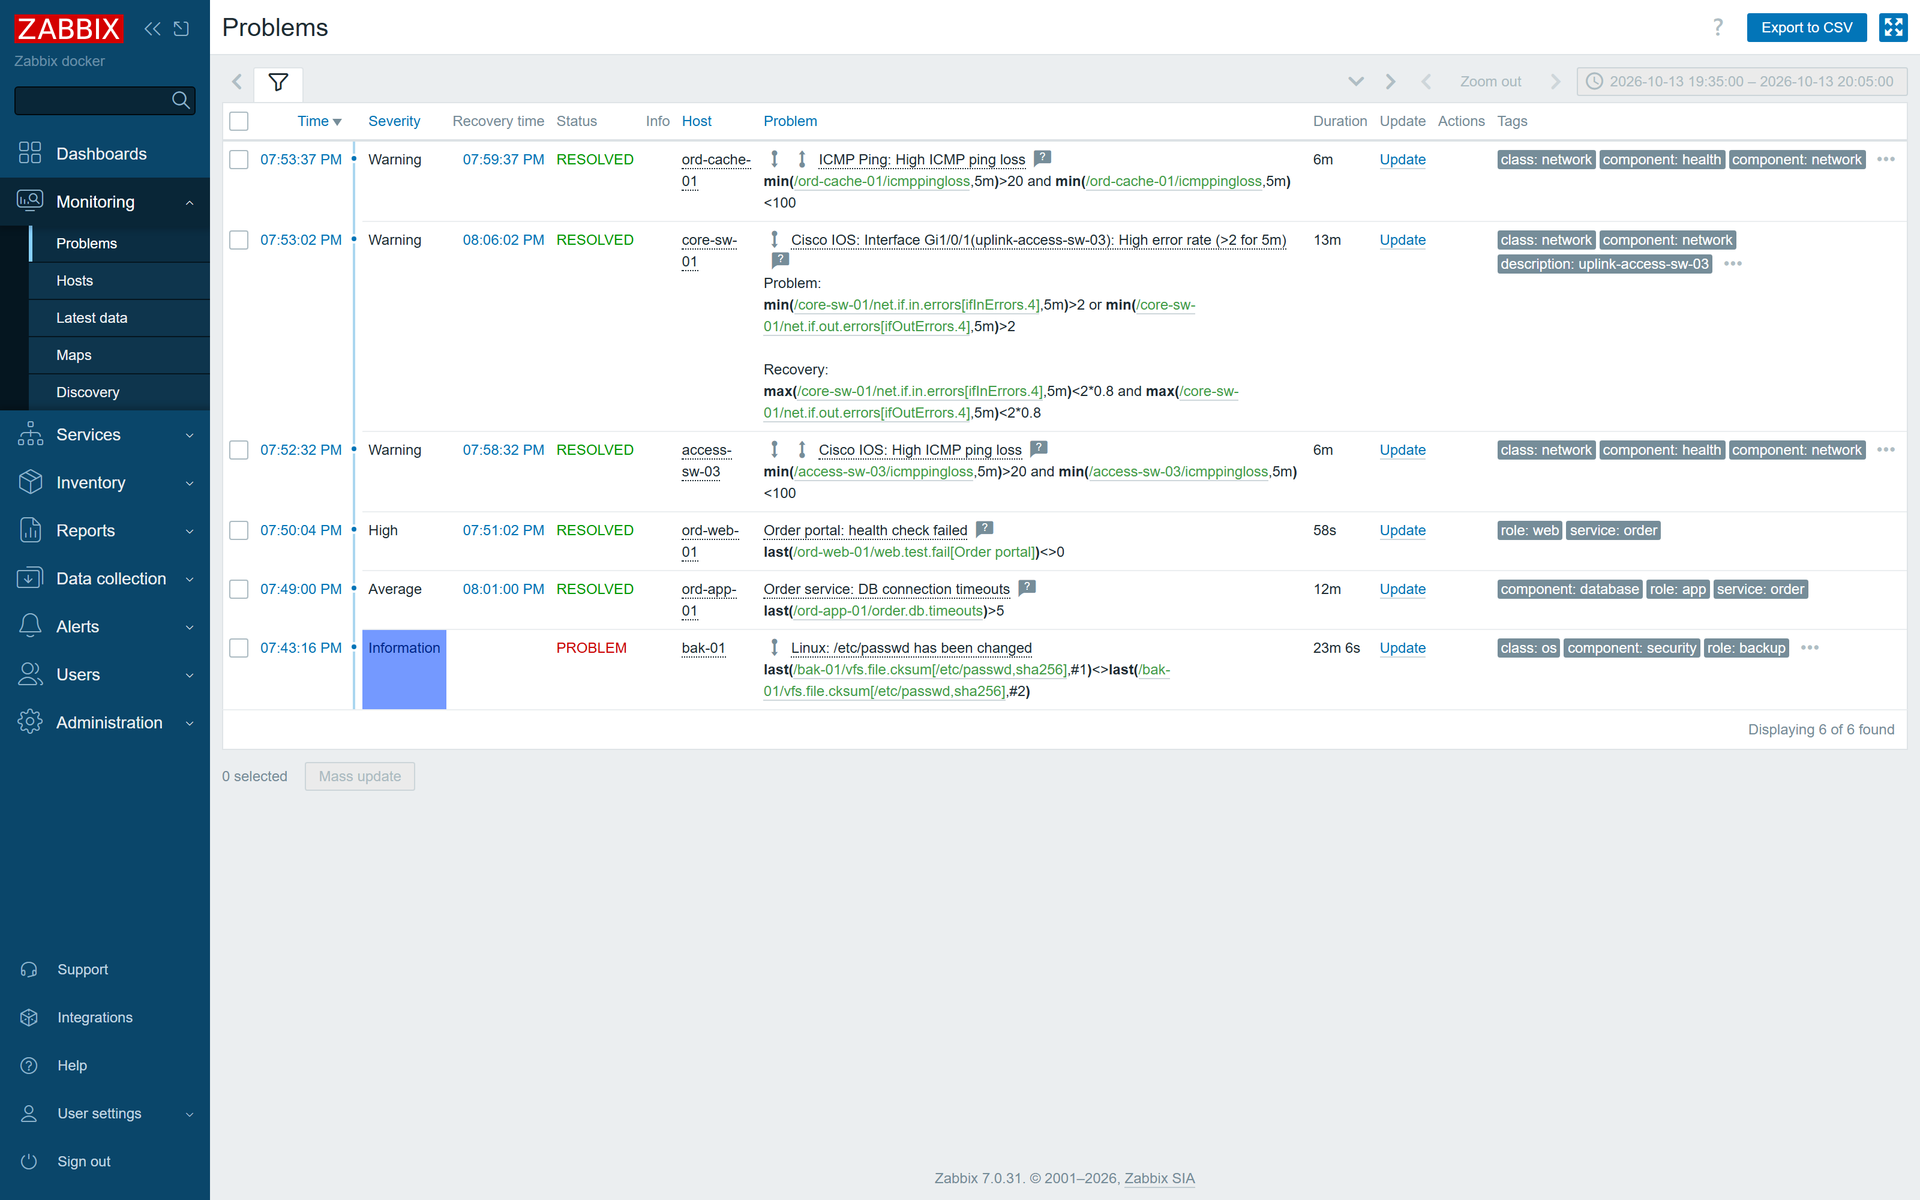Expand the Data collection menu section

pos(105,579)
